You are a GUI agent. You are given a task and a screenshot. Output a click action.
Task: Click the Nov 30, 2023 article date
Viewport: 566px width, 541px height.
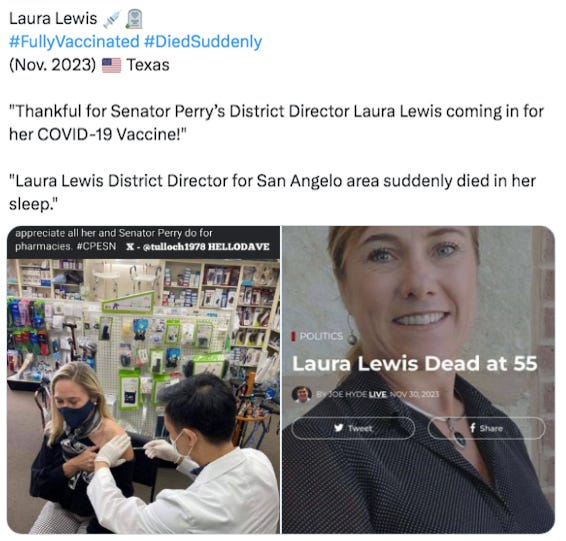point(414,394)
